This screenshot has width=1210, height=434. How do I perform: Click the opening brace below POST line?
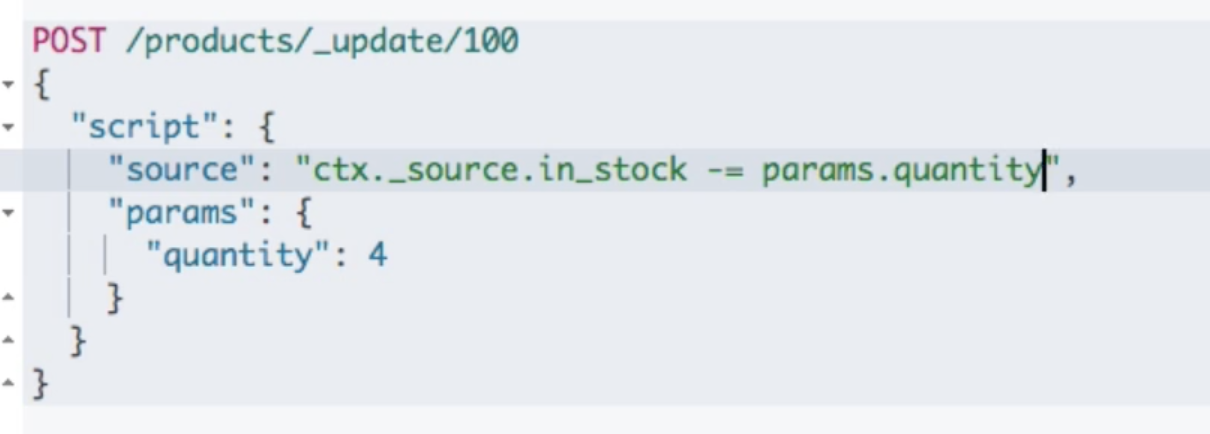point(41,85)
